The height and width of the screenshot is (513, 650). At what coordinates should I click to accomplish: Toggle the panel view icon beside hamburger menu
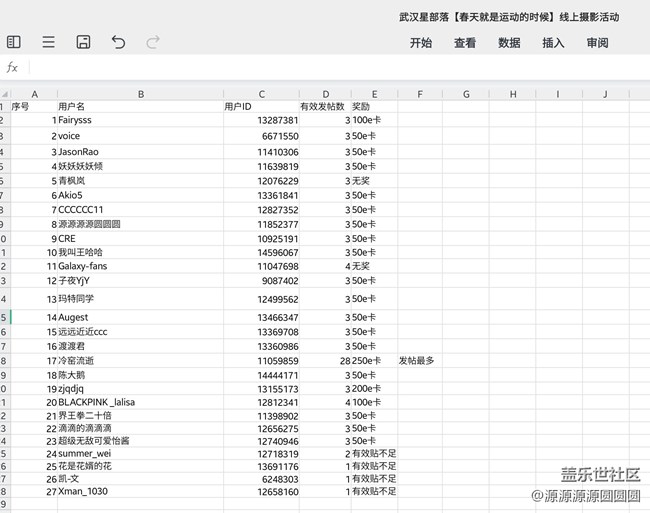[x=14, y=42]
